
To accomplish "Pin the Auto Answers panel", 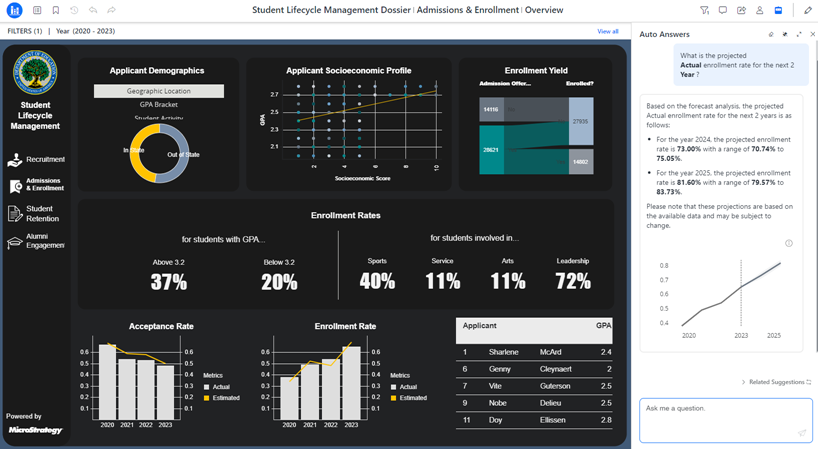I will pyautogui.click(x=785, y=34).
